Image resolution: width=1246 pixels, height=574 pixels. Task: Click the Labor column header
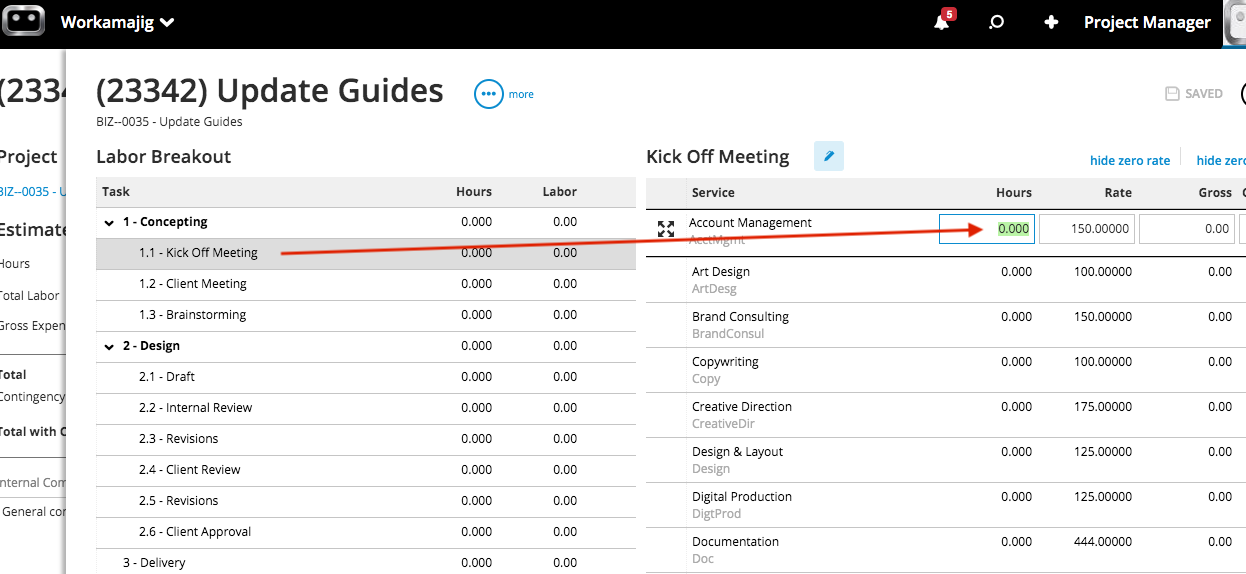(x=560, y=192)
